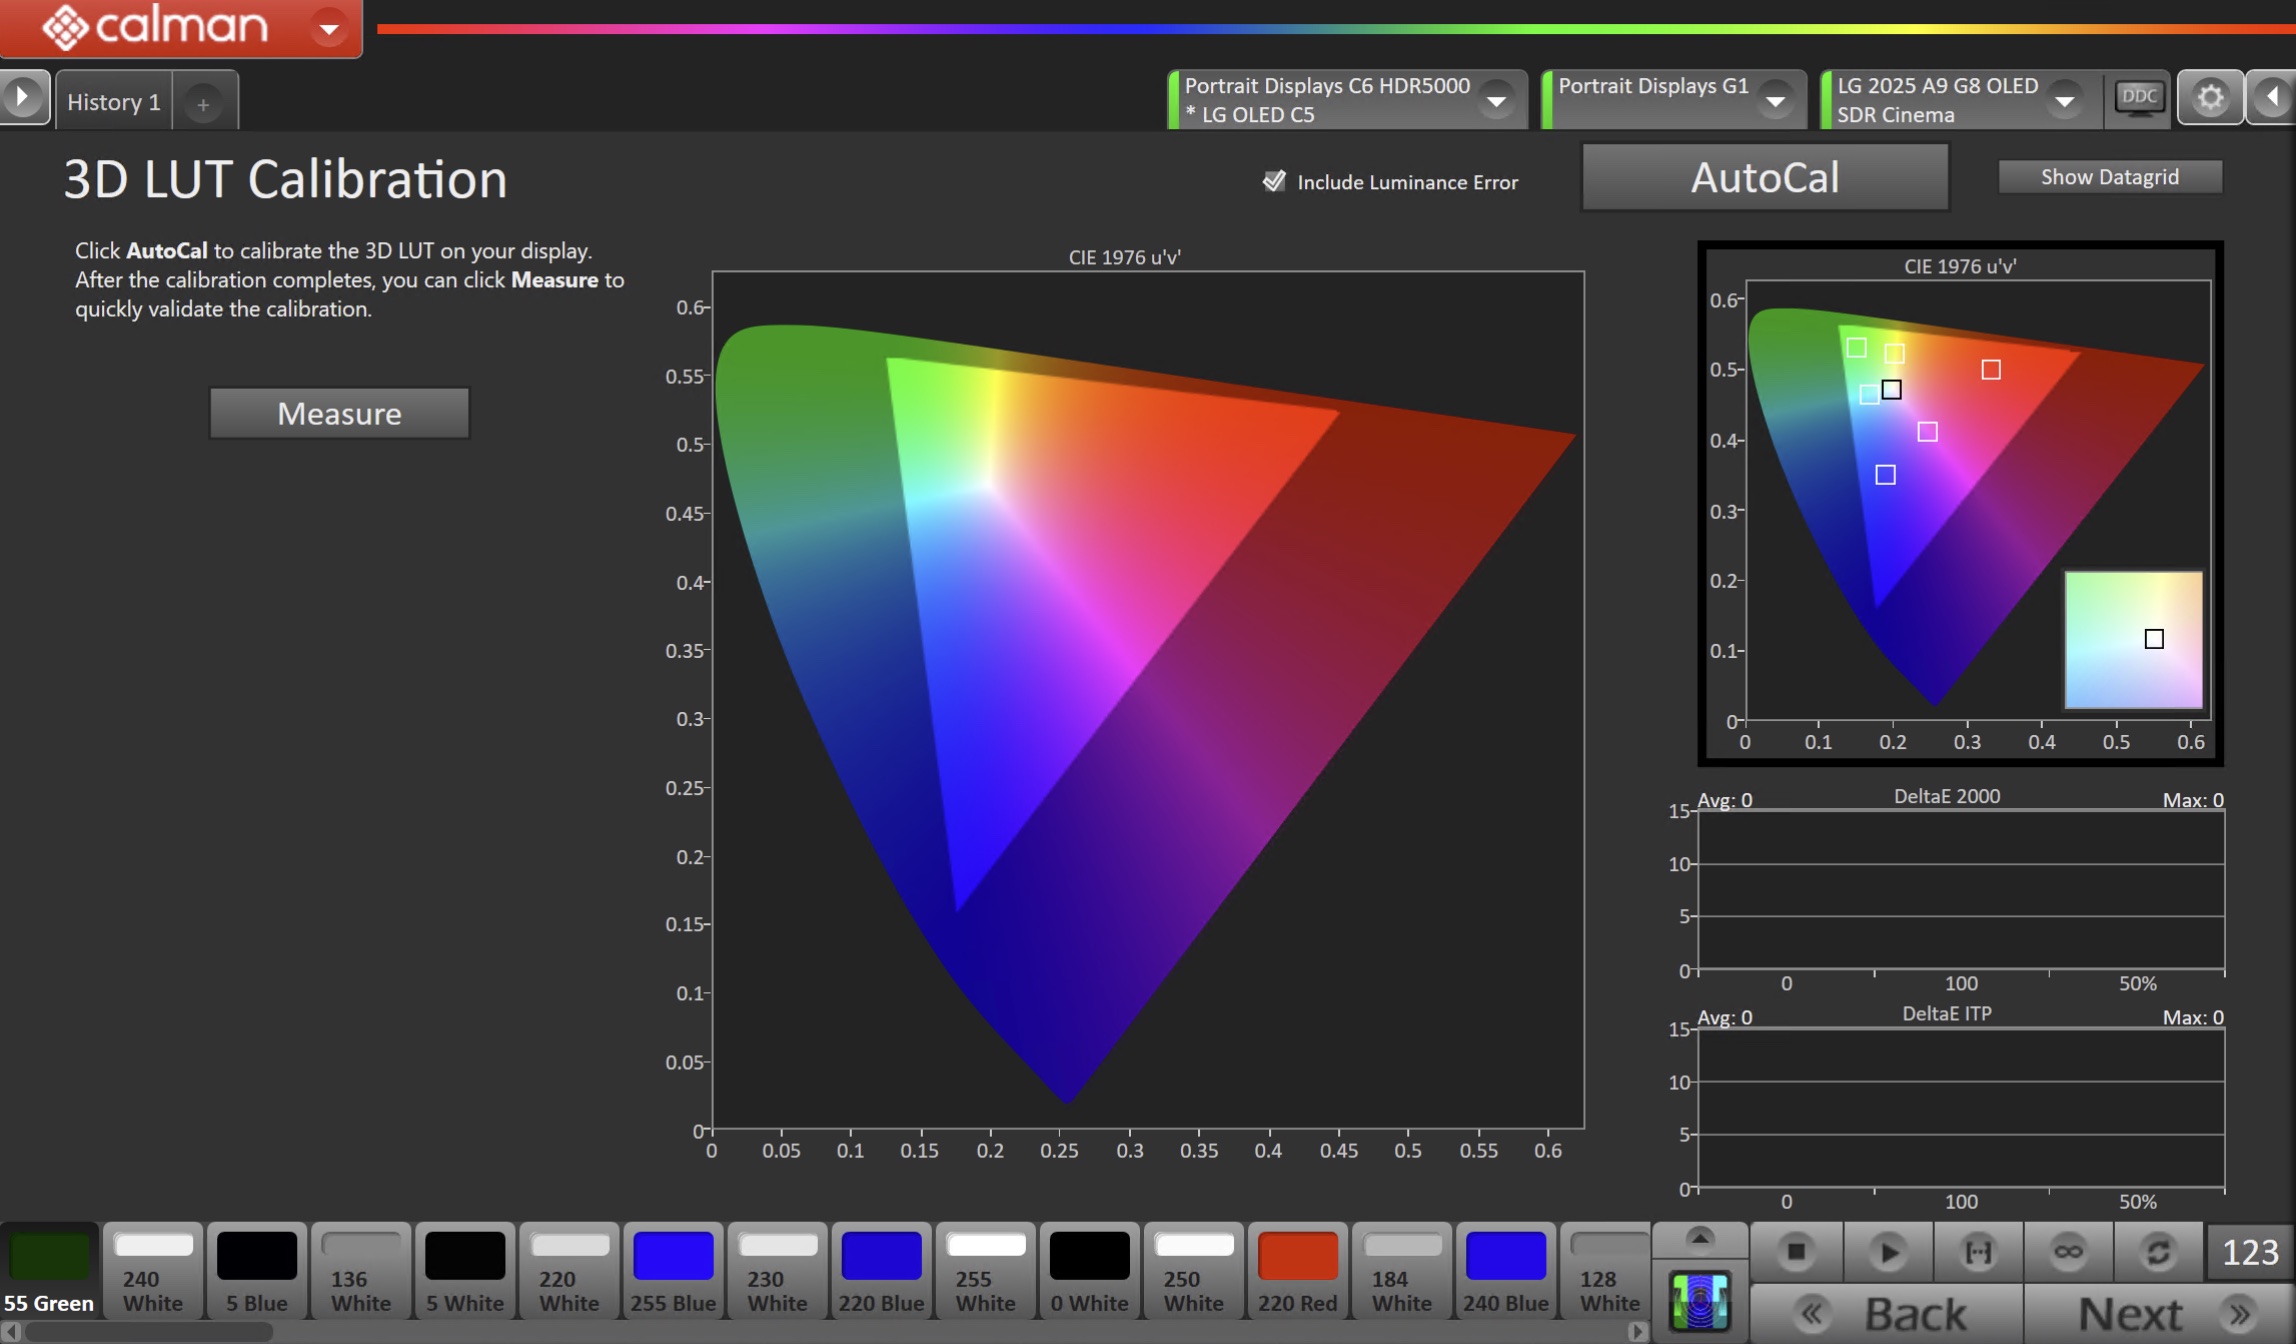Toggle Include Luminance Error checkbox
Viewport: 2296px width, 1344px height.
(1274, 181)
